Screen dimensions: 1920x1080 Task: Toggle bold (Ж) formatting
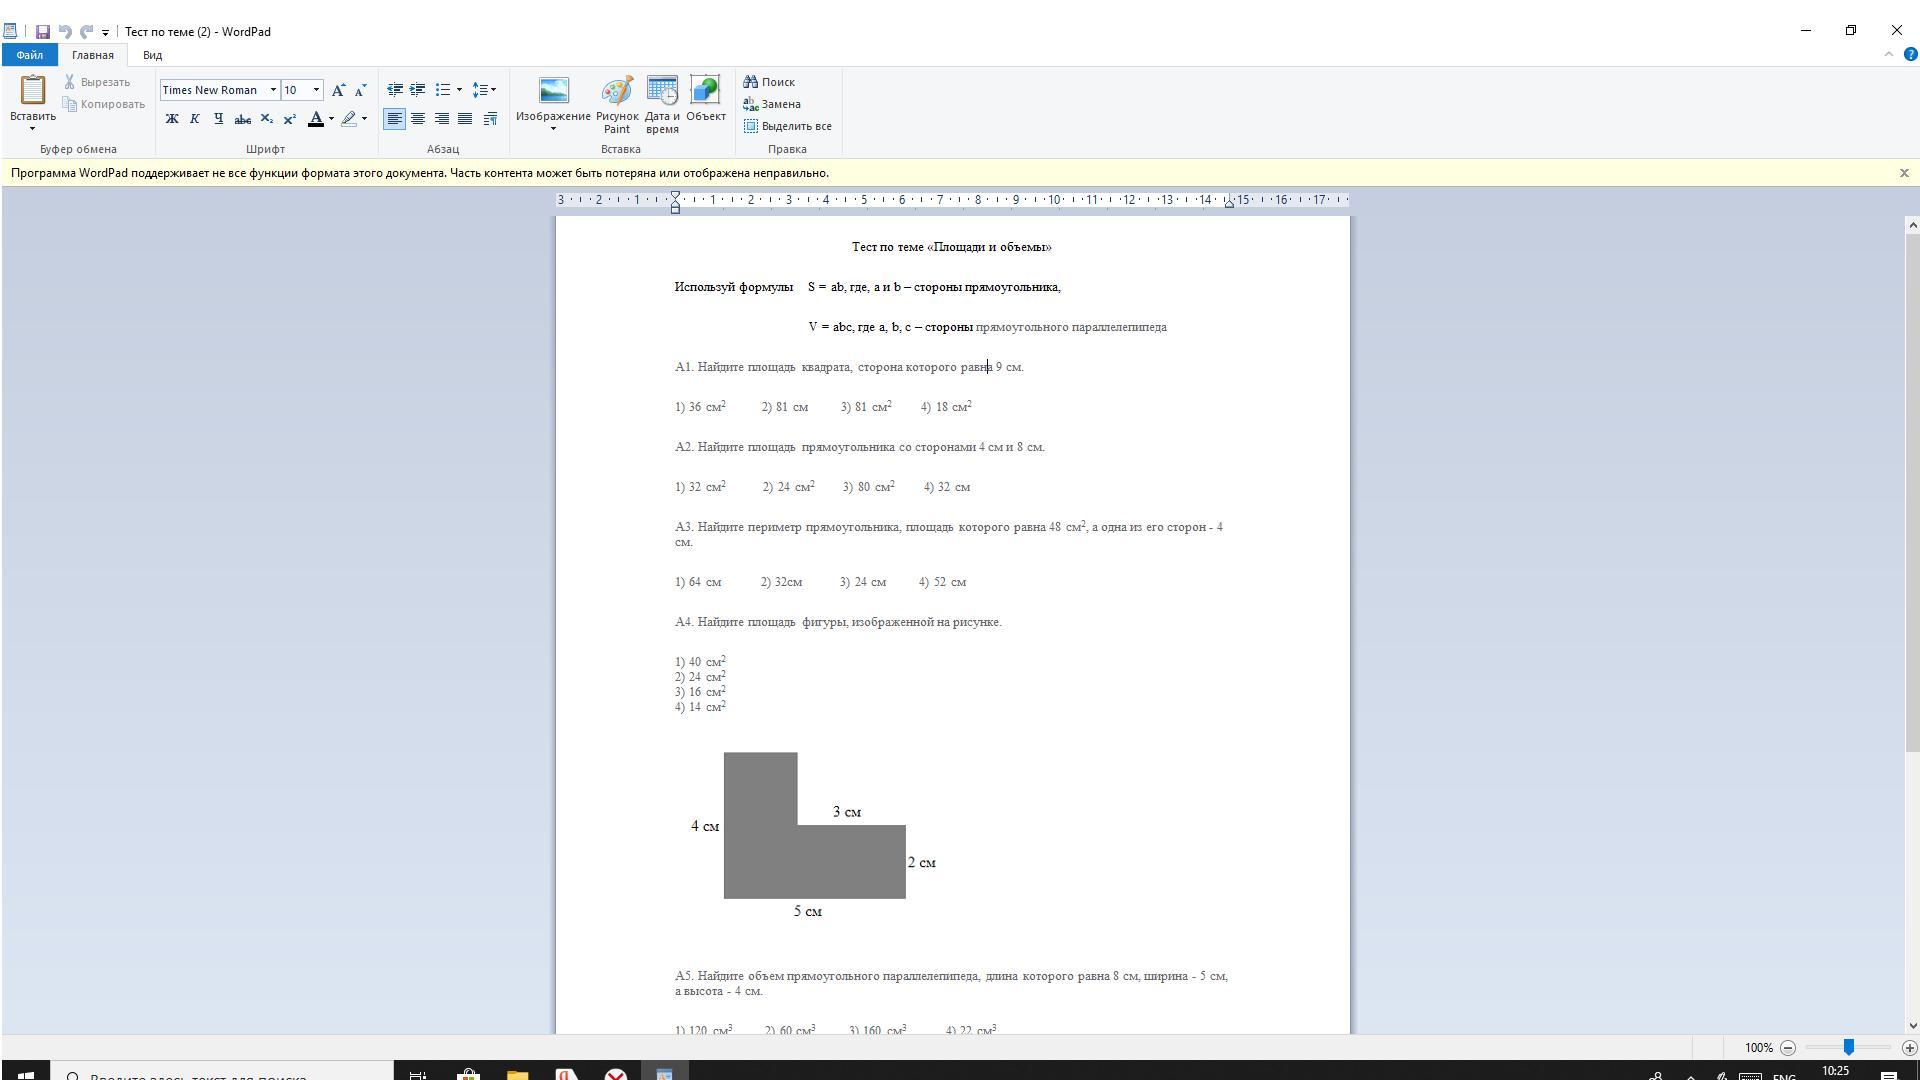point(172,119)
